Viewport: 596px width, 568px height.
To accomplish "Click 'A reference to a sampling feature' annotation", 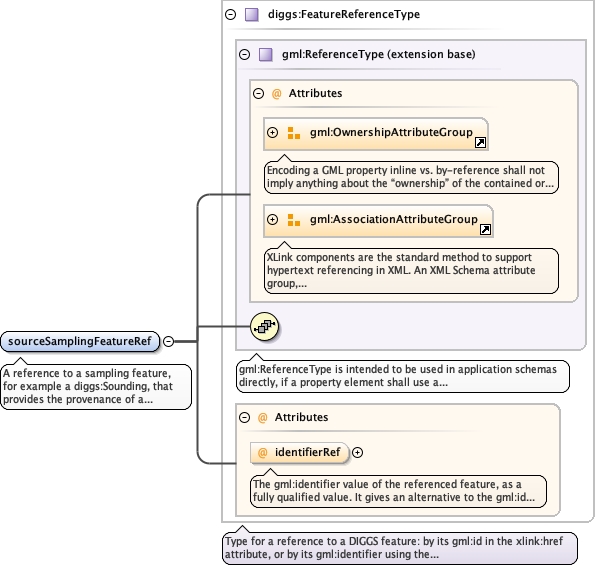I will click(x=96, y=387).
